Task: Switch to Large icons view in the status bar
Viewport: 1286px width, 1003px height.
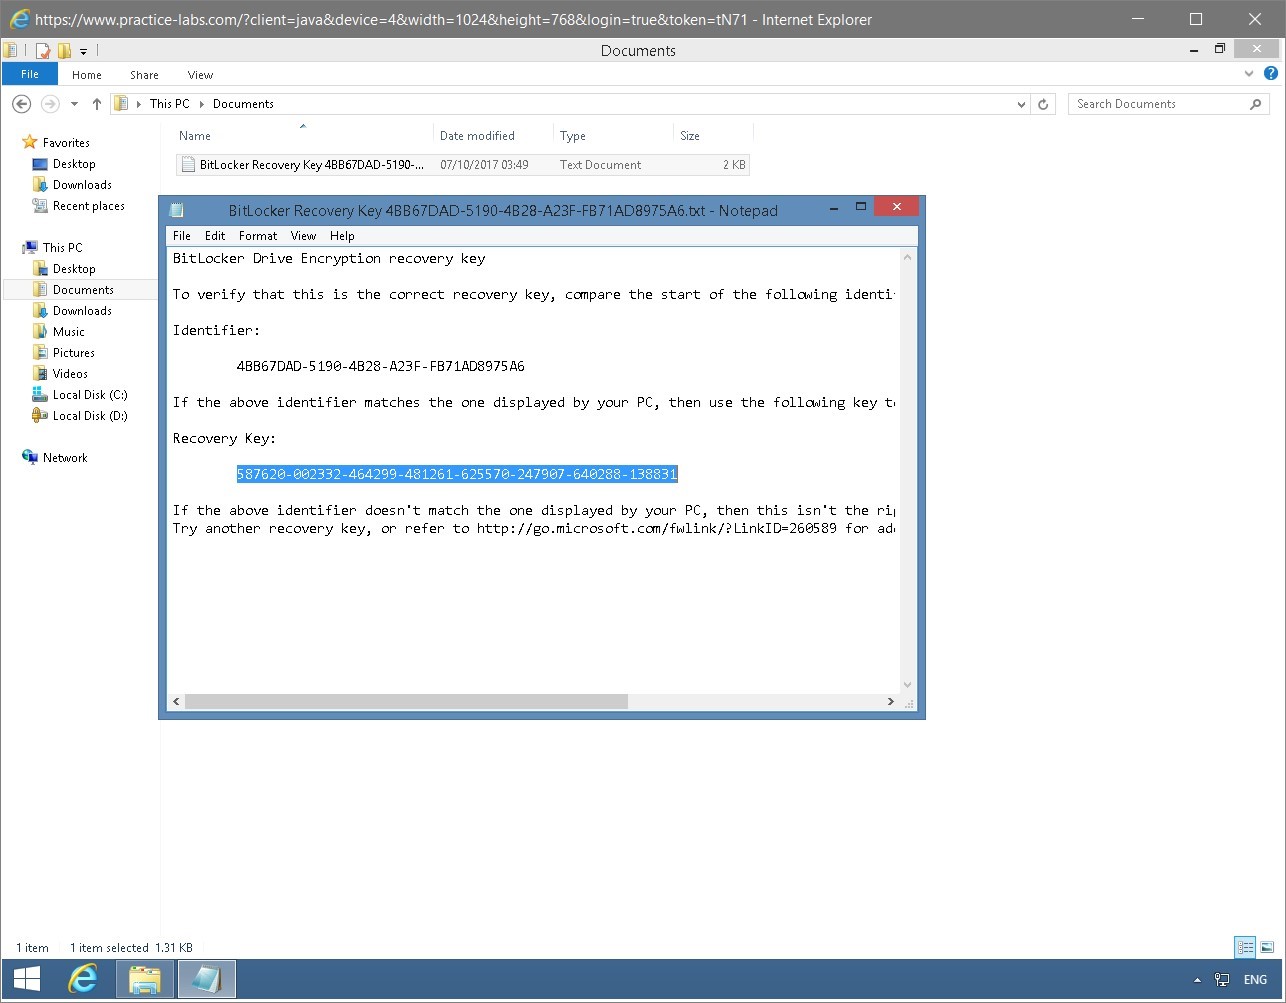Action: (x=1266, y=947)
